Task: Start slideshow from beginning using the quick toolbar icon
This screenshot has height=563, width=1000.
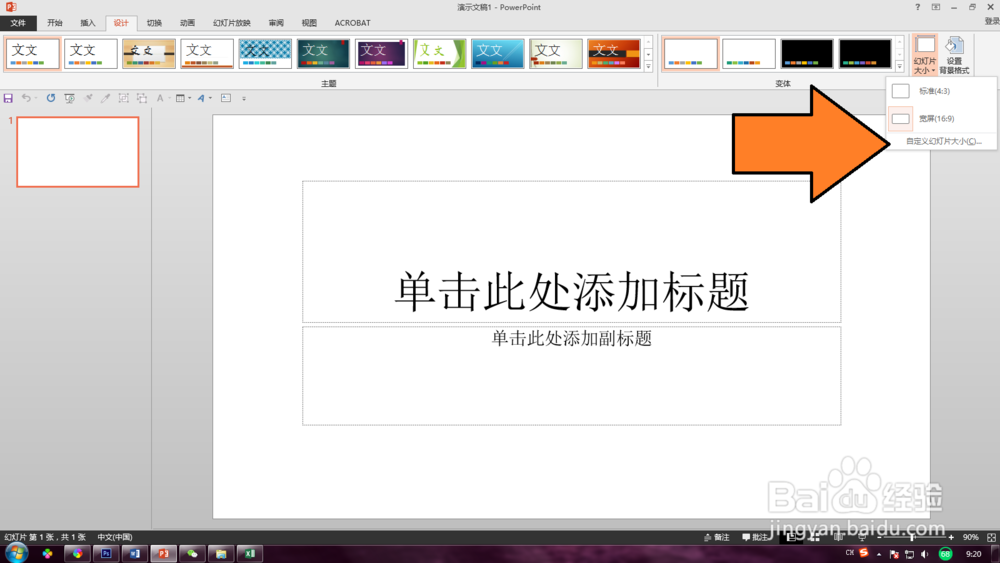Action: click(70, 98)
